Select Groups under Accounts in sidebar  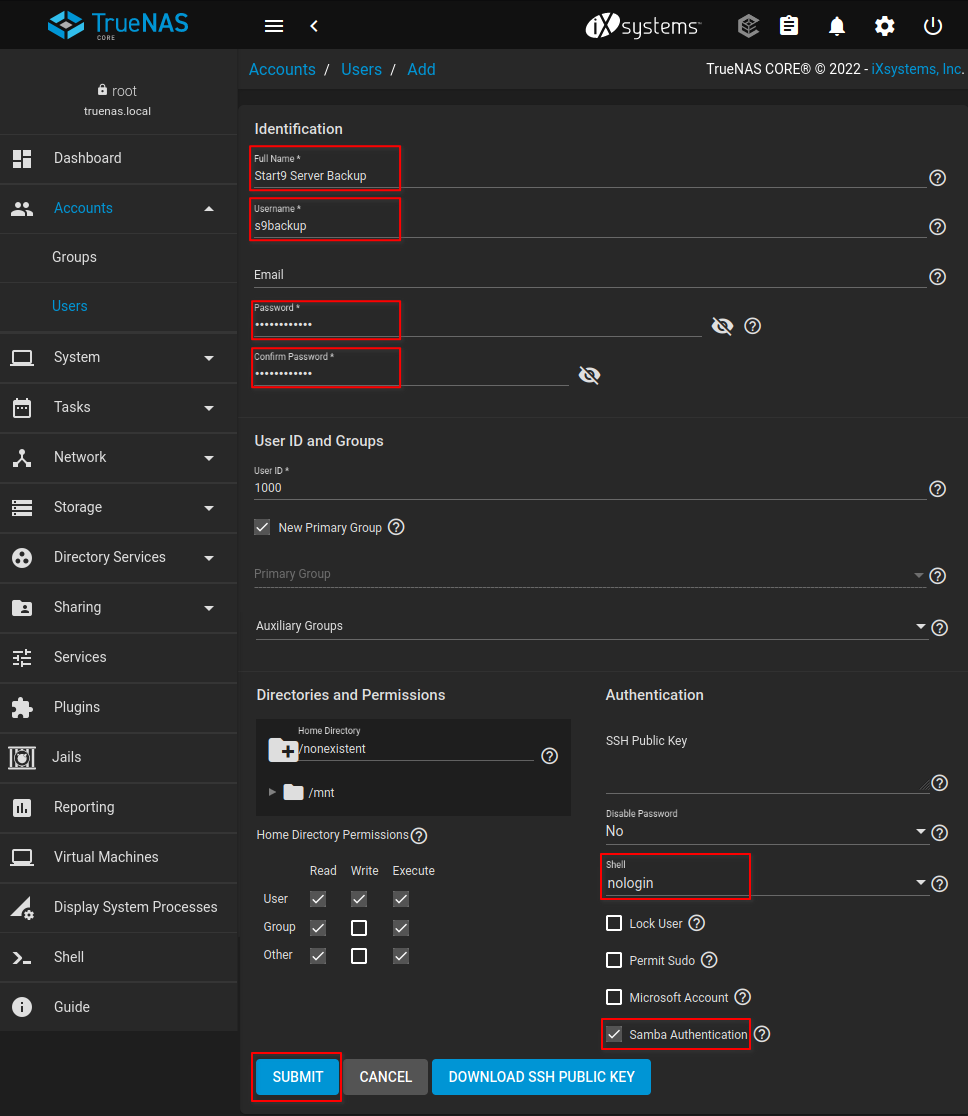[74, 257]
